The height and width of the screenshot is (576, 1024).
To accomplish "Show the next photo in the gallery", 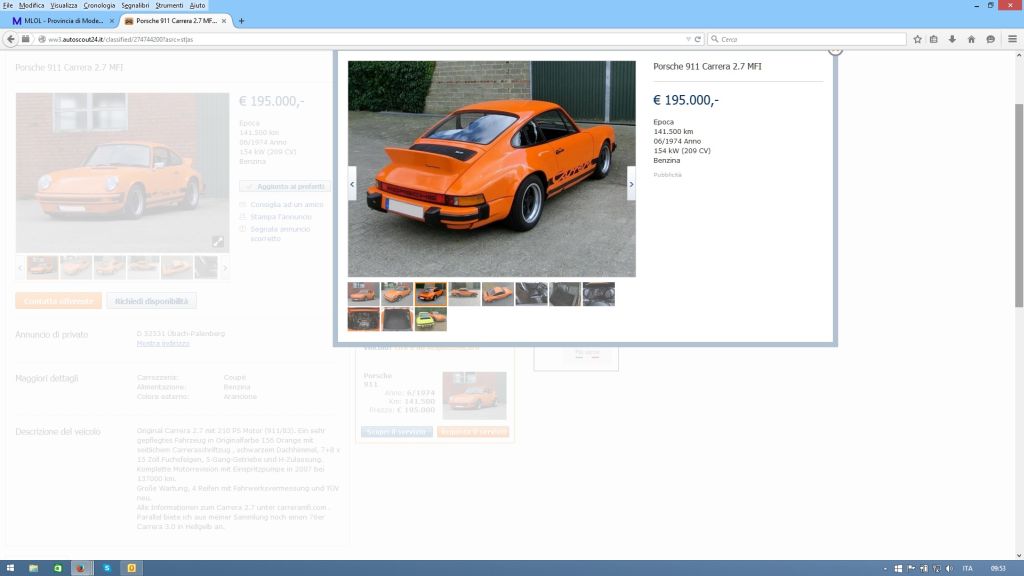I will click(x=632, y=184).
